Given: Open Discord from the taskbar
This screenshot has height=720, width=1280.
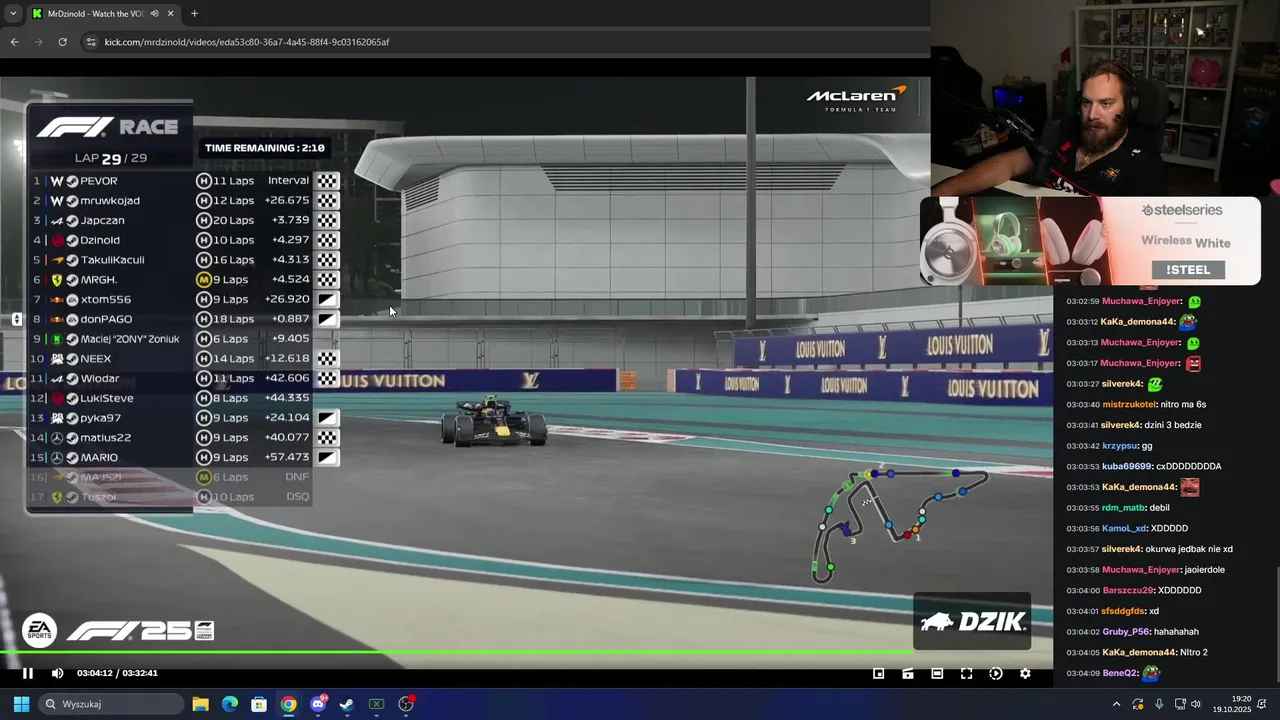Looking at the screenshot, I should click(x=318, y=704).
